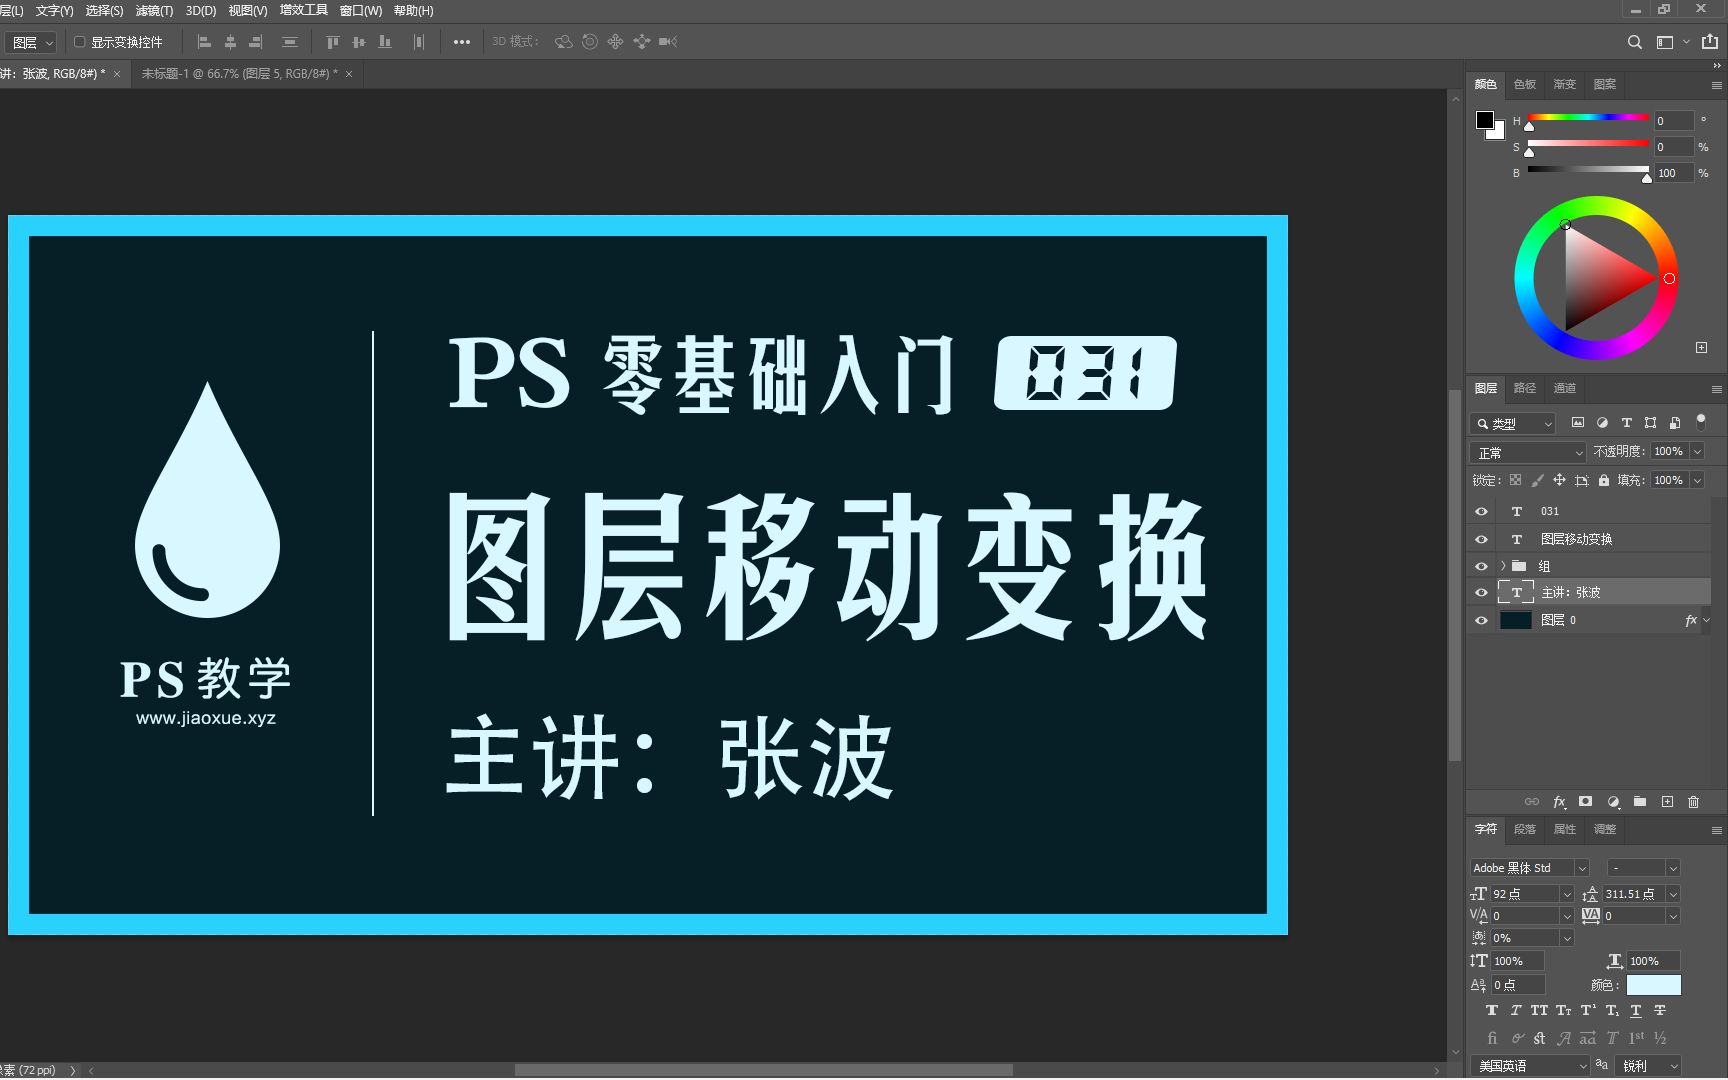Hide the 031 text layer
Screen dimensions: 1728x1080
[1481, 511]
